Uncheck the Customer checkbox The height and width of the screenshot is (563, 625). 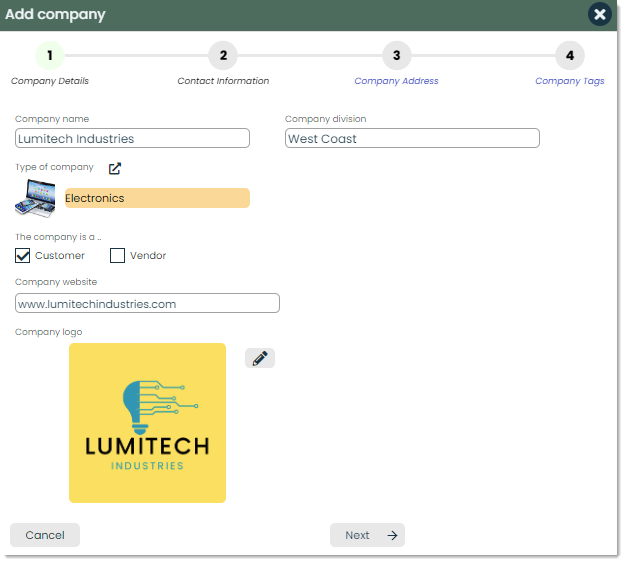[x=22, y=256]
